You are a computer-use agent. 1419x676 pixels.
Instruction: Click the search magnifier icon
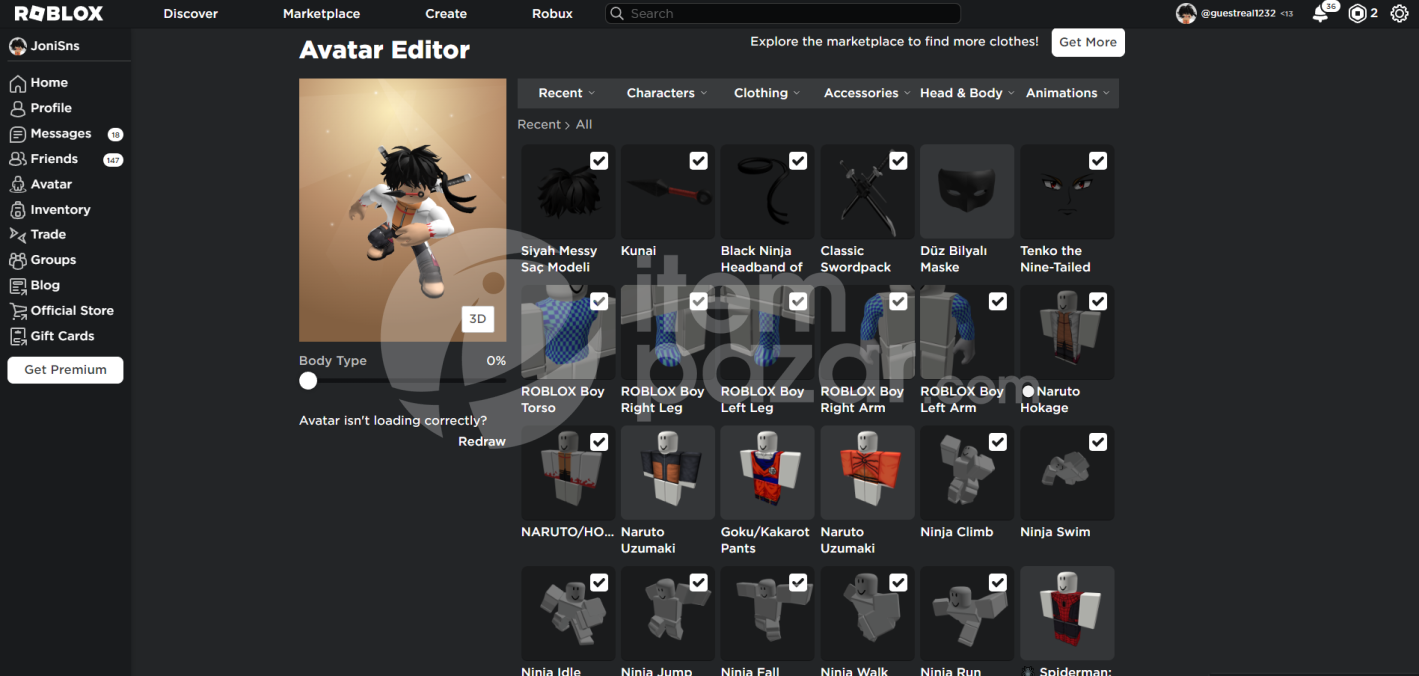coord(618,14)
